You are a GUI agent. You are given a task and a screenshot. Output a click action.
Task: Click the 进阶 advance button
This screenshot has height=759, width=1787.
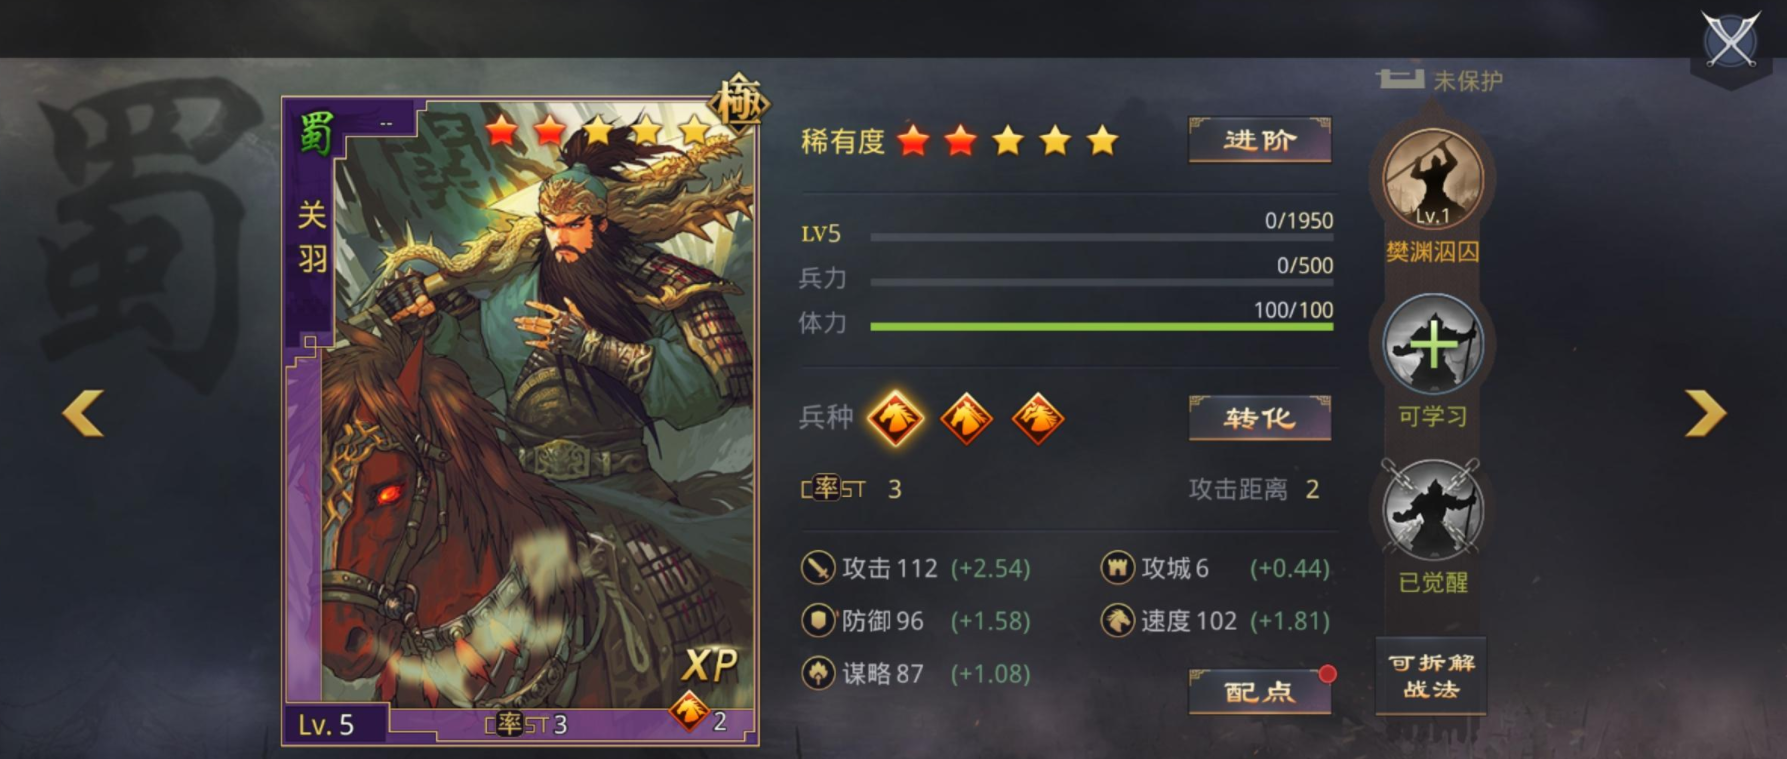[1260, 140]
